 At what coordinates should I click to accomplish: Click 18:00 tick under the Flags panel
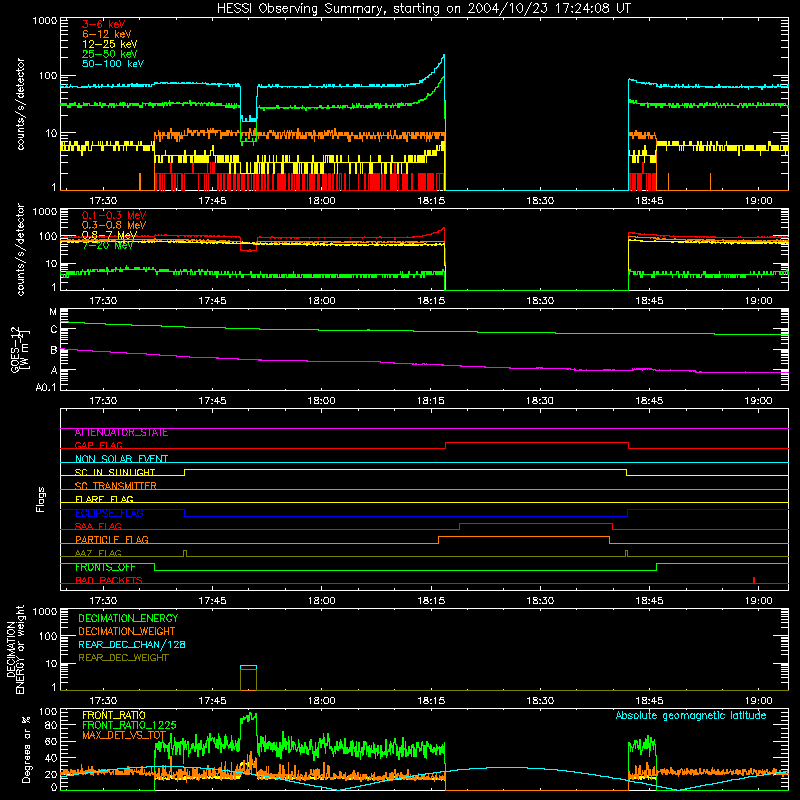tap(321, 601)
